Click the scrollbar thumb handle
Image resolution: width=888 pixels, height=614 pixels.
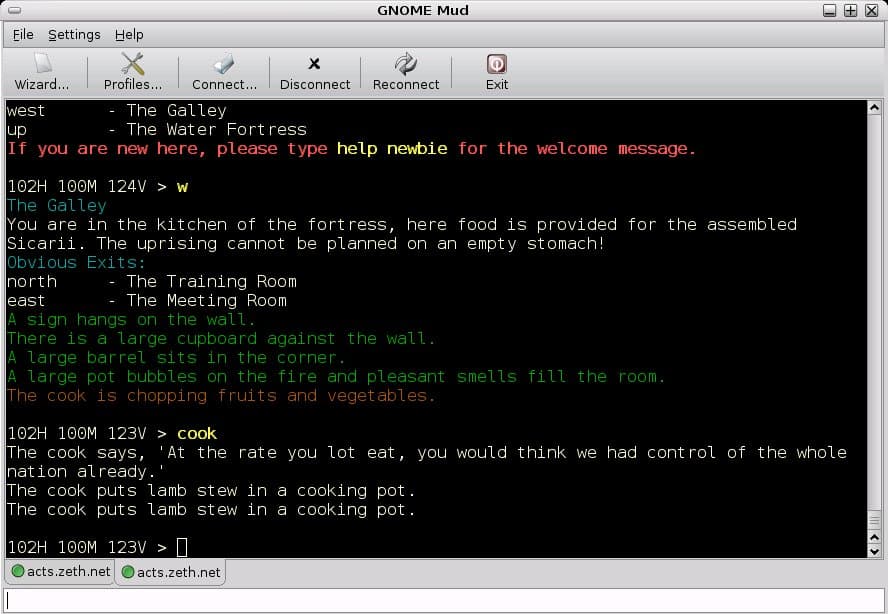coord(874,521)
